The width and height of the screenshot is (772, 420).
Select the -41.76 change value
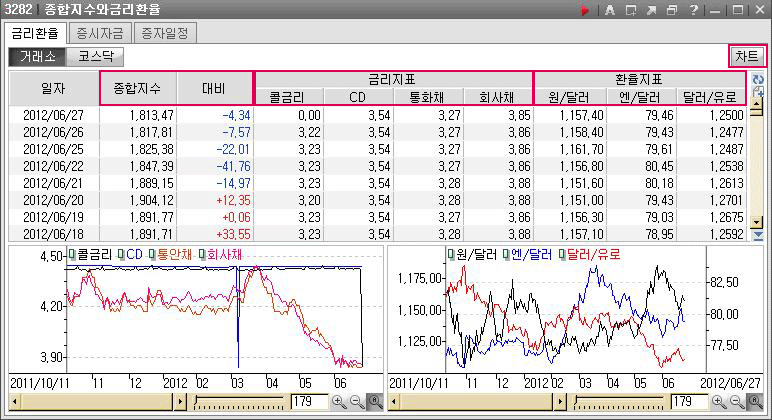click(x=233, y=166)
